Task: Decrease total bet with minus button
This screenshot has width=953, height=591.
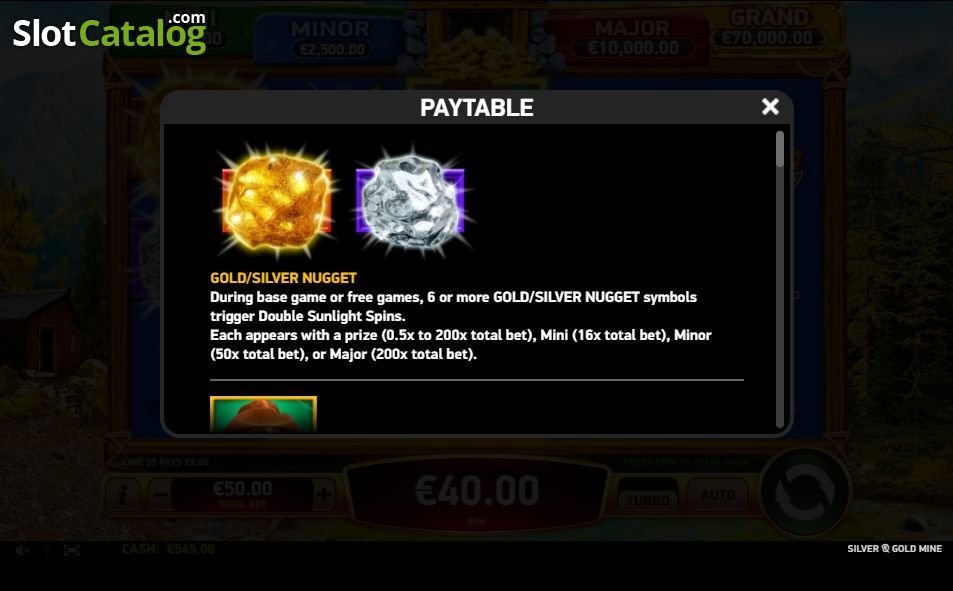Action: point(160,495)
